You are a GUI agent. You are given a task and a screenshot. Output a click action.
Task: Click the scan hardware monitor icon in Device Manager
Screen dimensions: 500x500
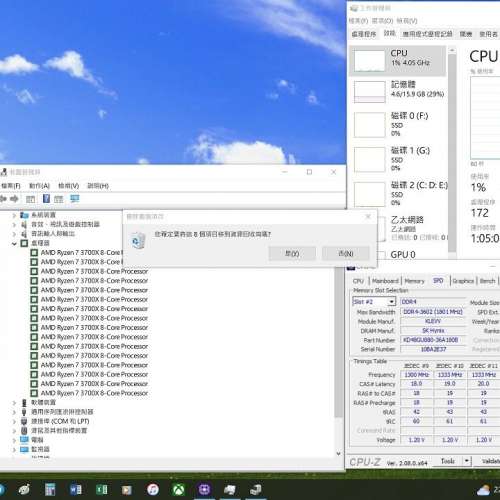[75, 199]
